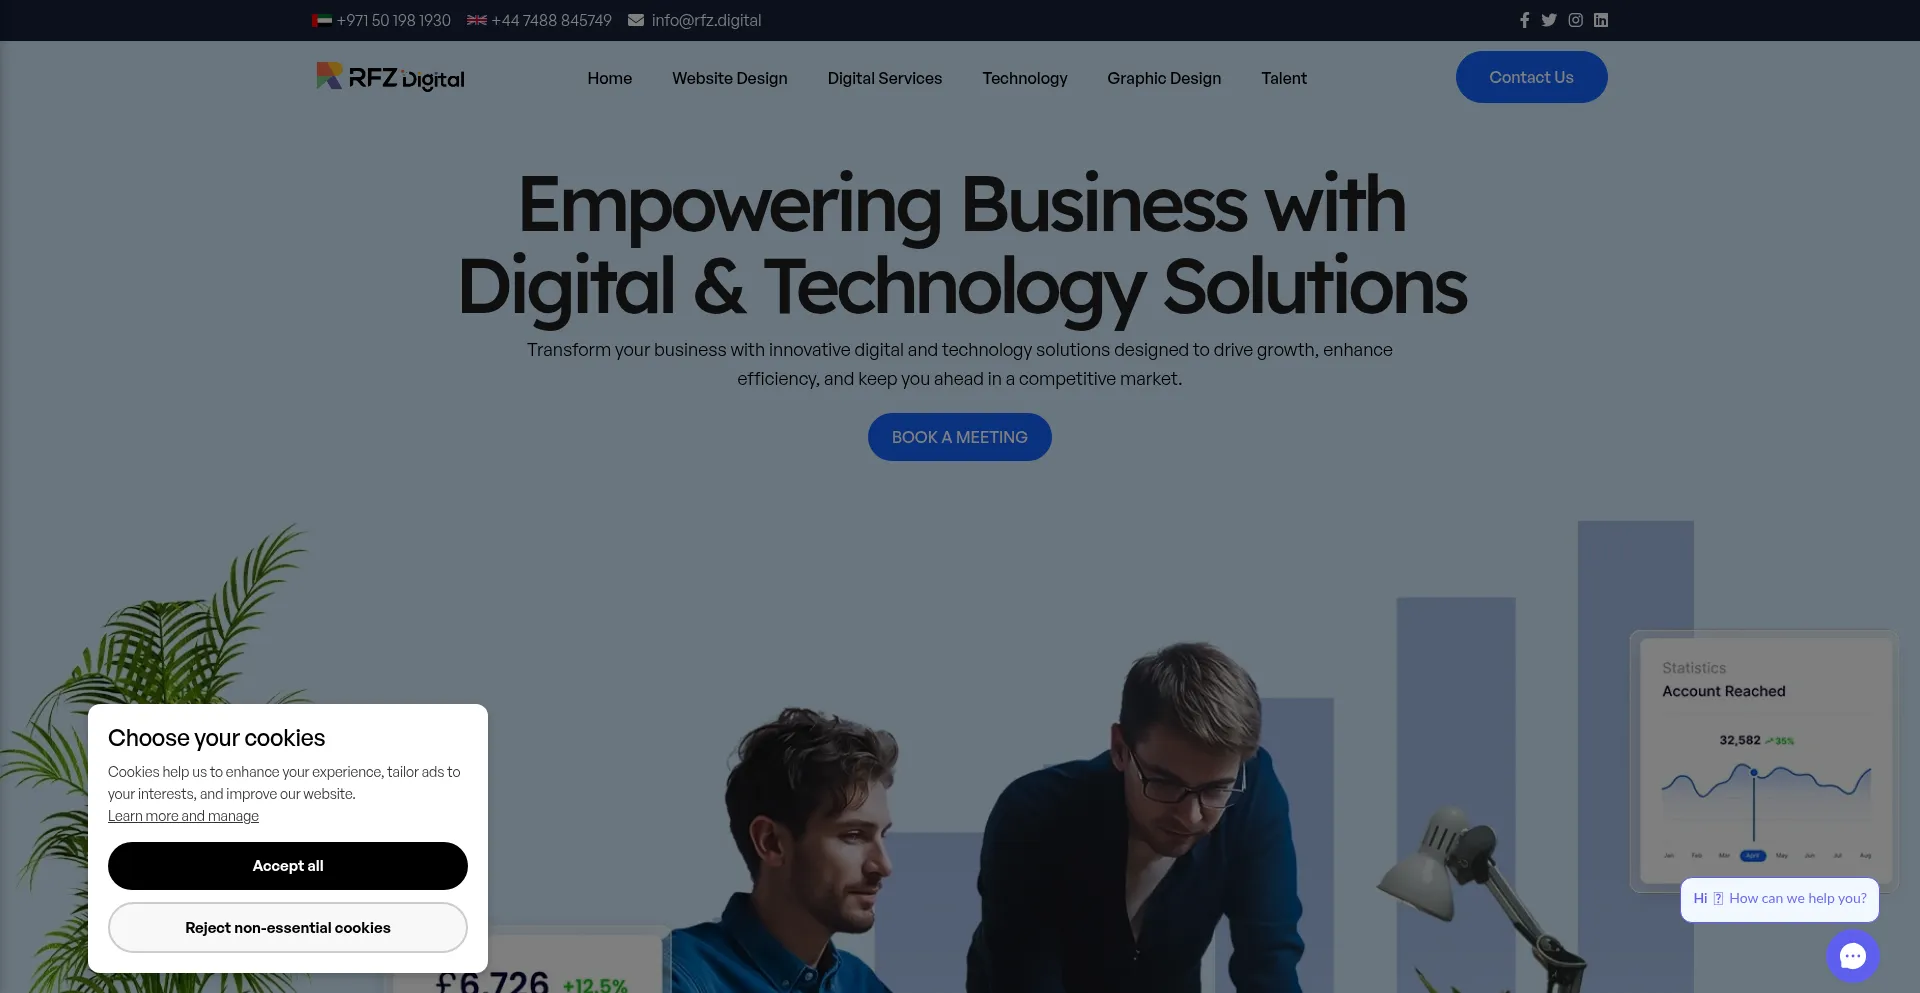Open the Learn more and manage link
The width and height of the screenshot is (1920, 993).
pyautogui.click(x=183, y=816)
